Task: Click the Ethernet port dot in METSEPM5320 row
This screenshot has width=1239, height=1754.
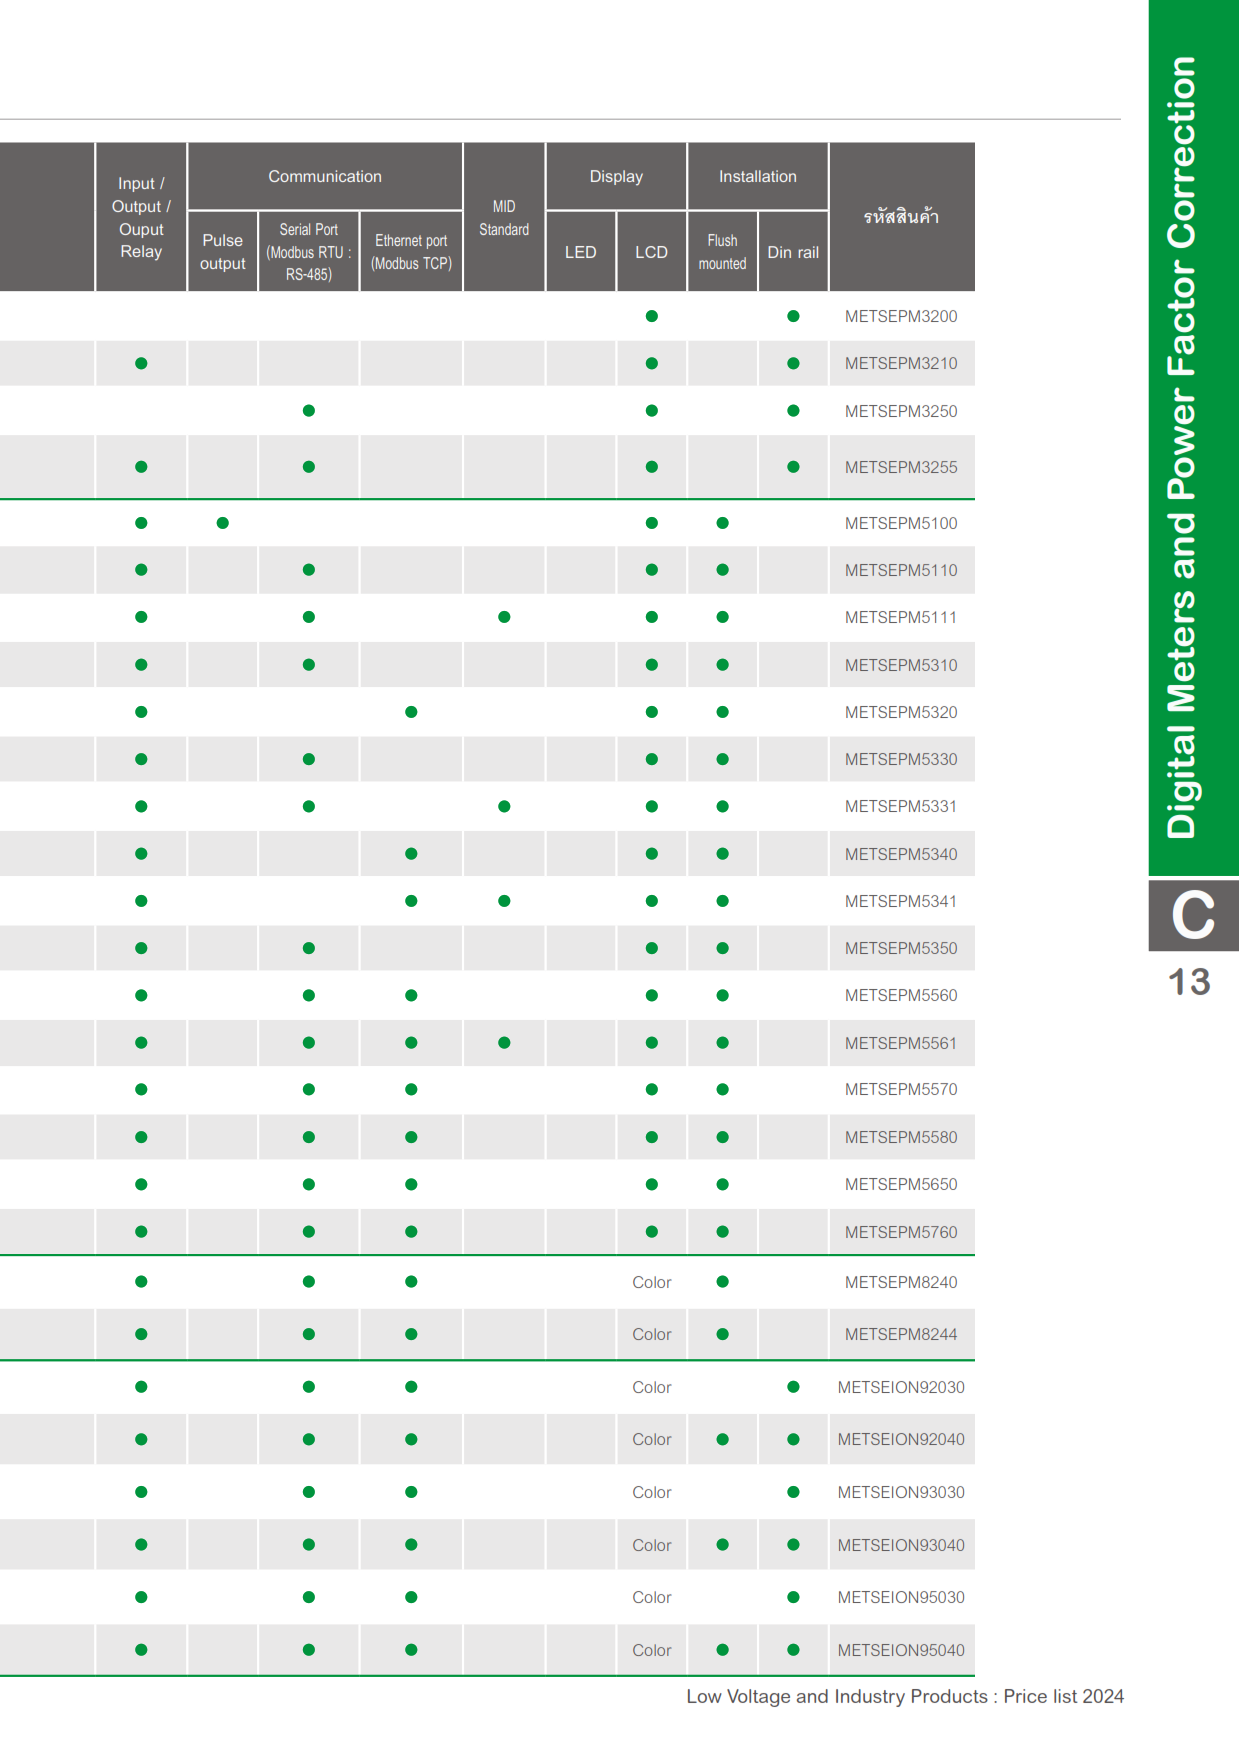Action: click(411, 712)
